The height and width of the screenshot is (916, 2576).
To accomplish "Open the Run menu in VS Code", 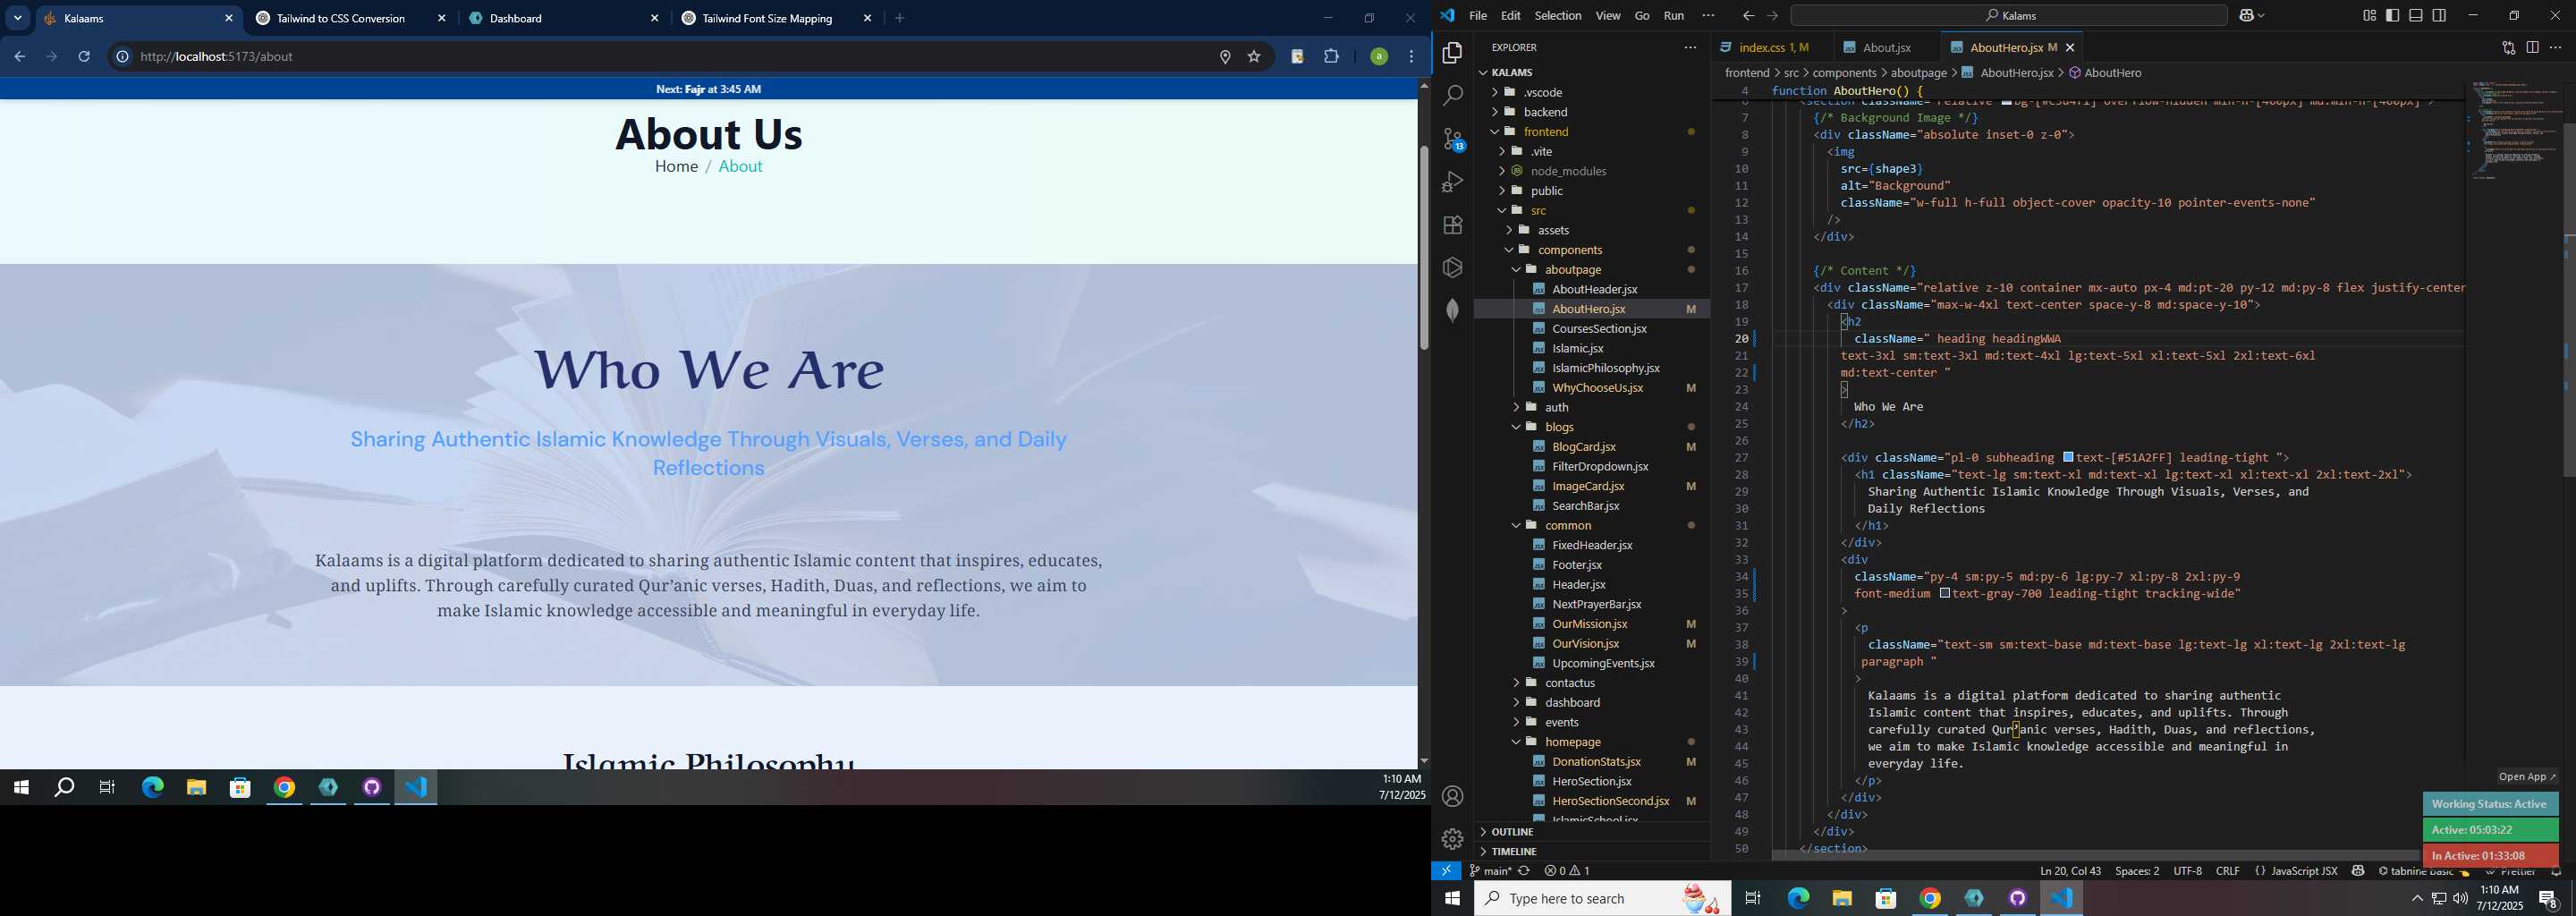I will 1674,15.
